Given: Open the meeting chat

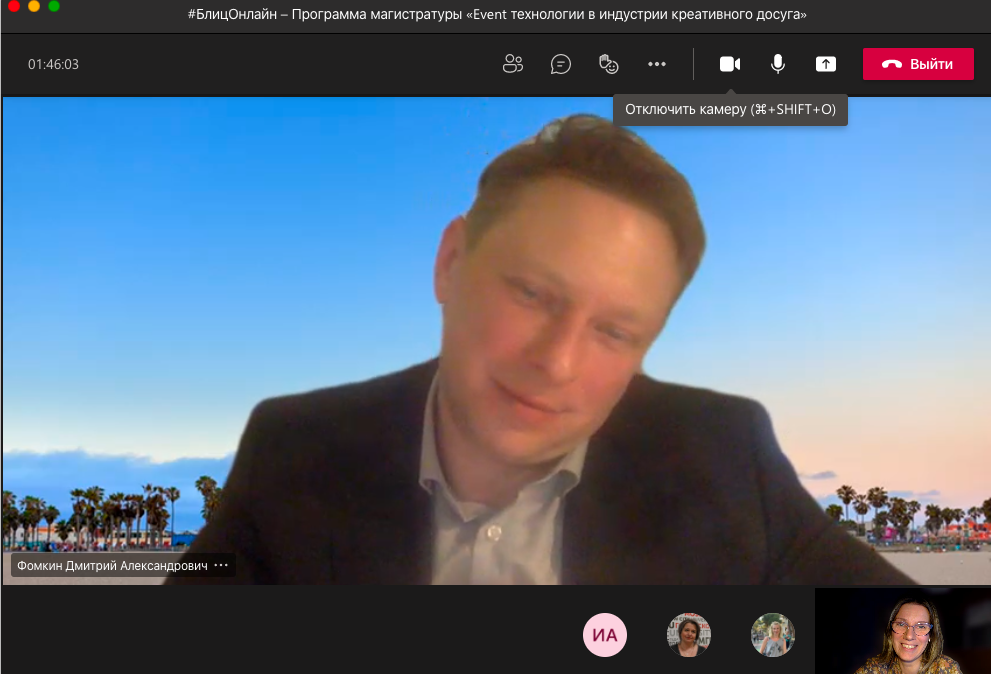Looking at the screenshot, I should click(x=561, y=64).
